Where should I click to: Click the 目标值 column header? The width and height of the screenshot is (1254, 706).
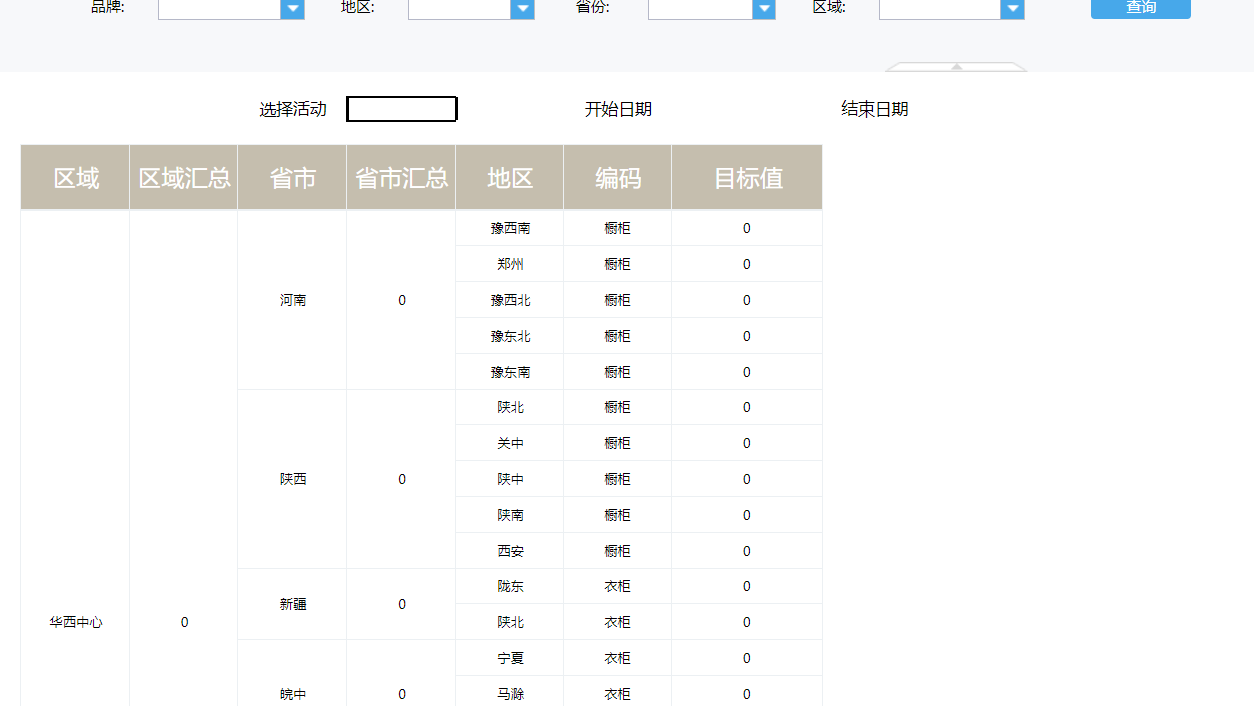point(747,178)
